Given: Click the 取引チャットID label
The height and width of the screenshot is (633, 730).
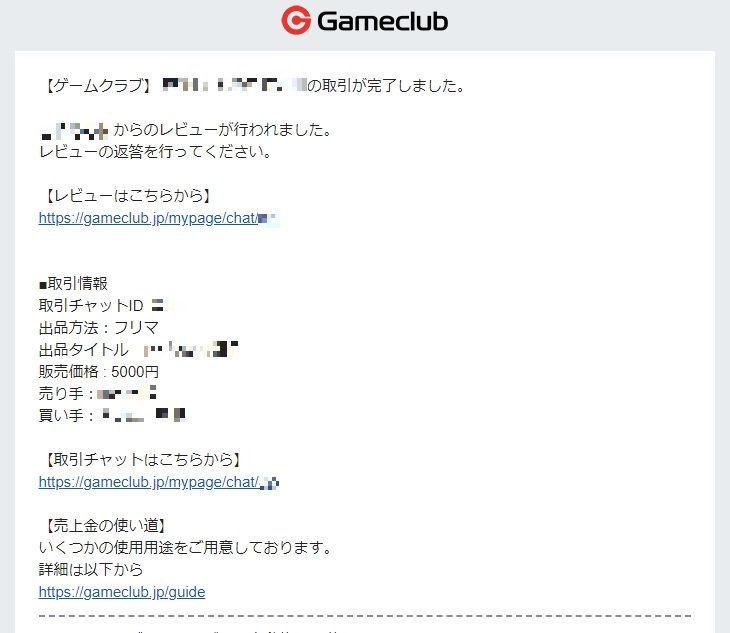Looking at the screenshot, I should pyautogui.click(x=91, y=306).
